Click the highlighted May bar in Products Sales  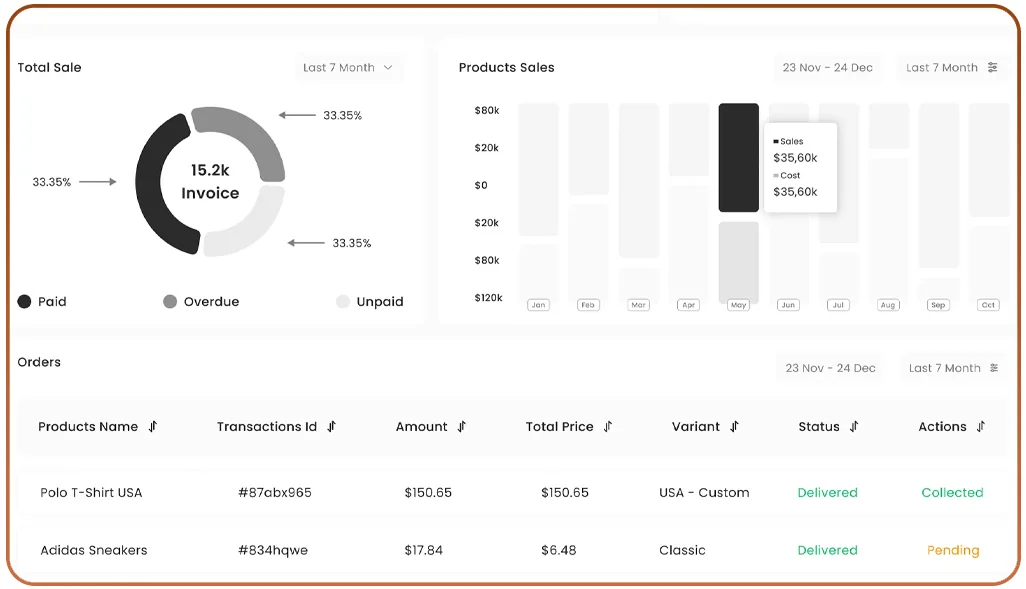[x=738, y=155]
